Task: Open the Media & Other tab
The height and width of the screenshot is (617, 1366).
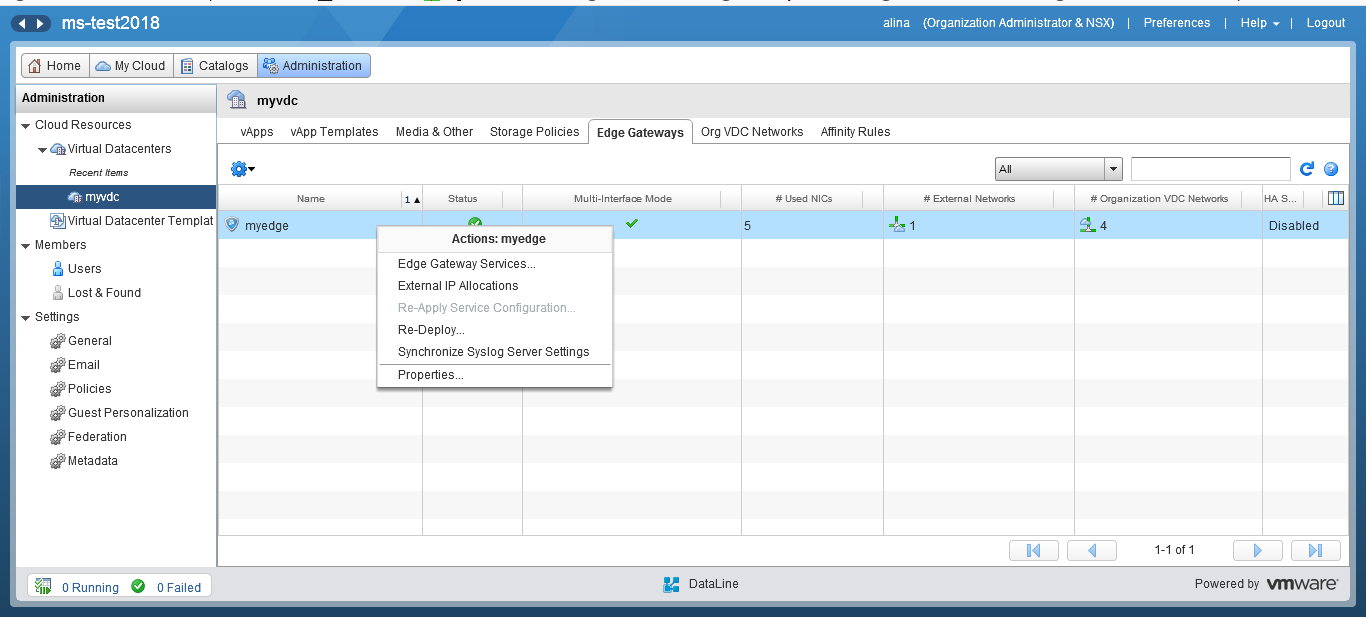Action: (x=434, y=132)
